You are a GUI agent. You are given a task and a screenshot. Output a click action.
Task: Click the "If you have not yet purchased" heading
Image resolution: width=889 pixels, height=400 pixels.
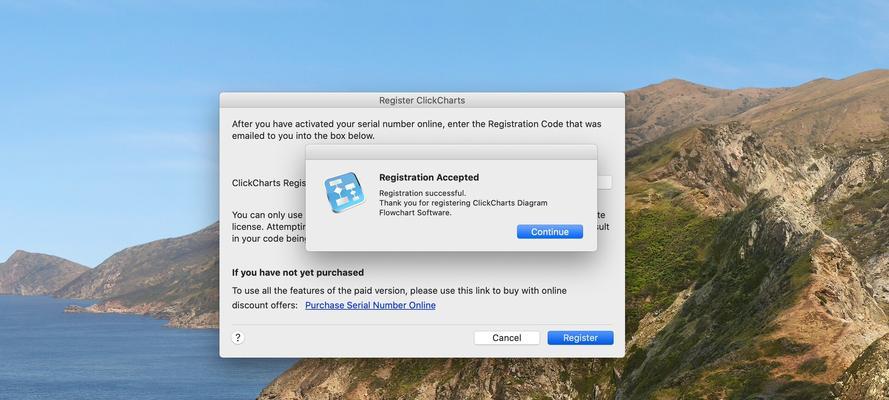coord(298,273)
